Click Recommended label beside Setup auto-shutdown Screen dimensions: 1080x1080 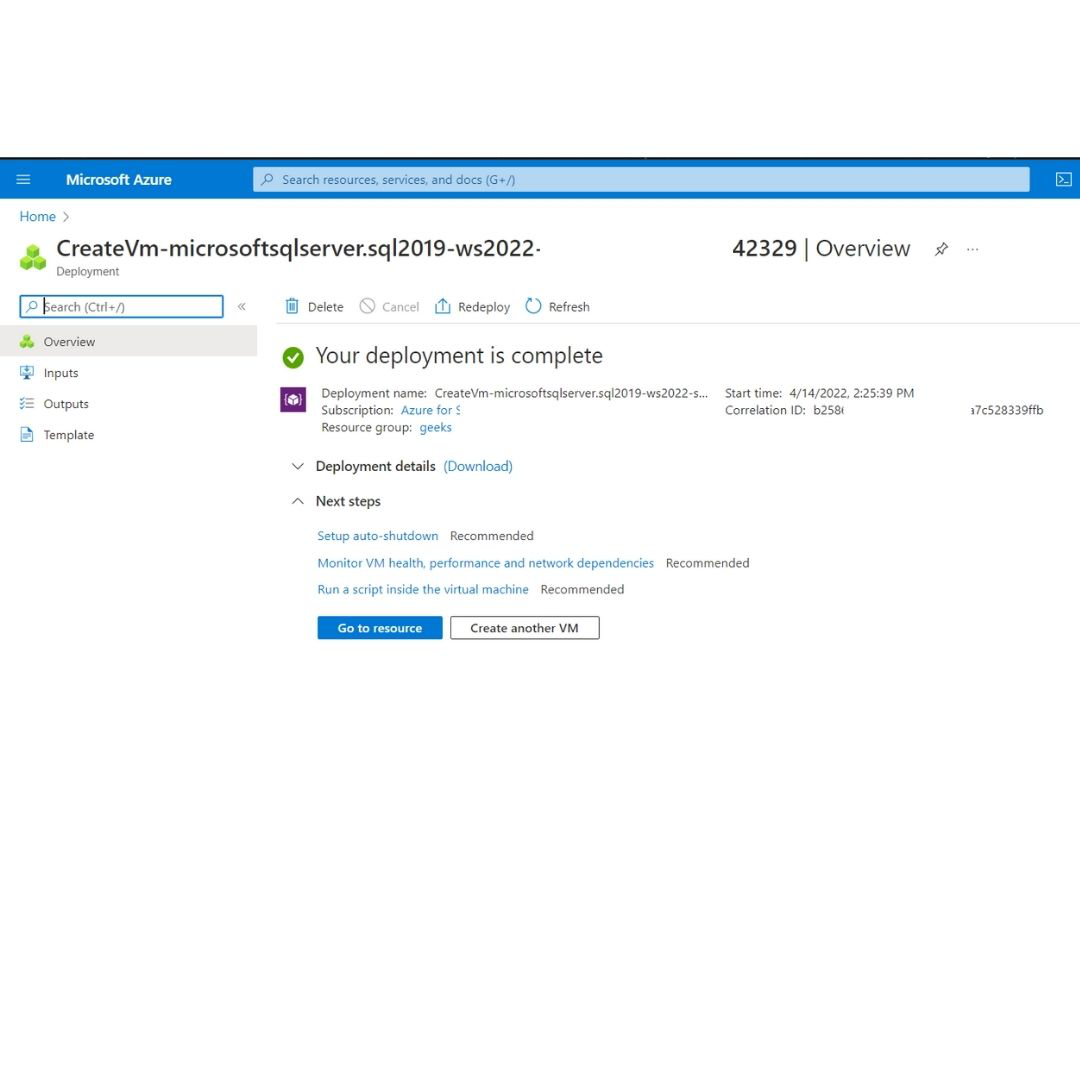tap(492, 536)
